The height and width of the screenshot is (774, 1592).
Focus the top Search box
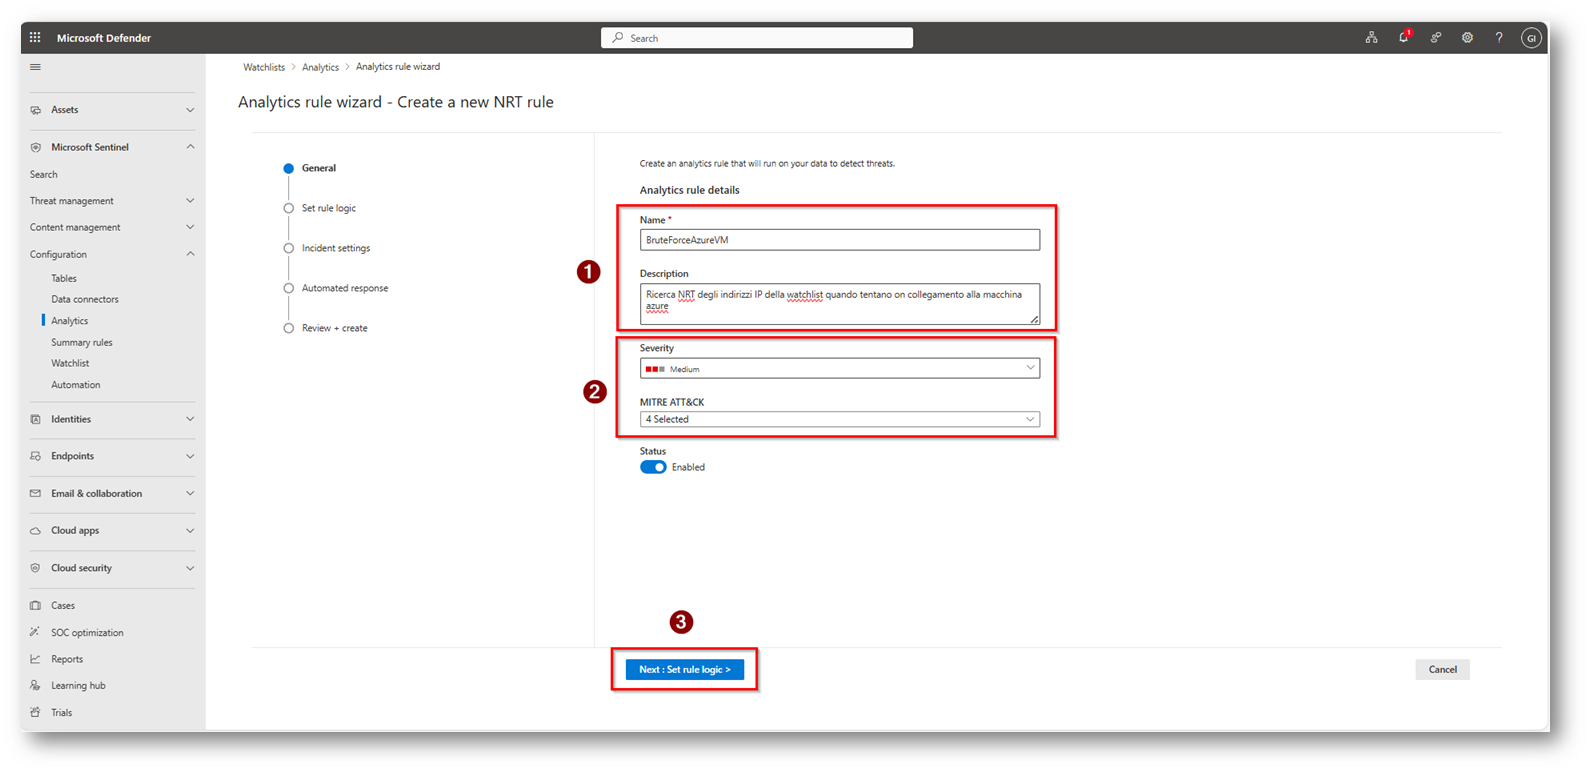coord(757,38)
